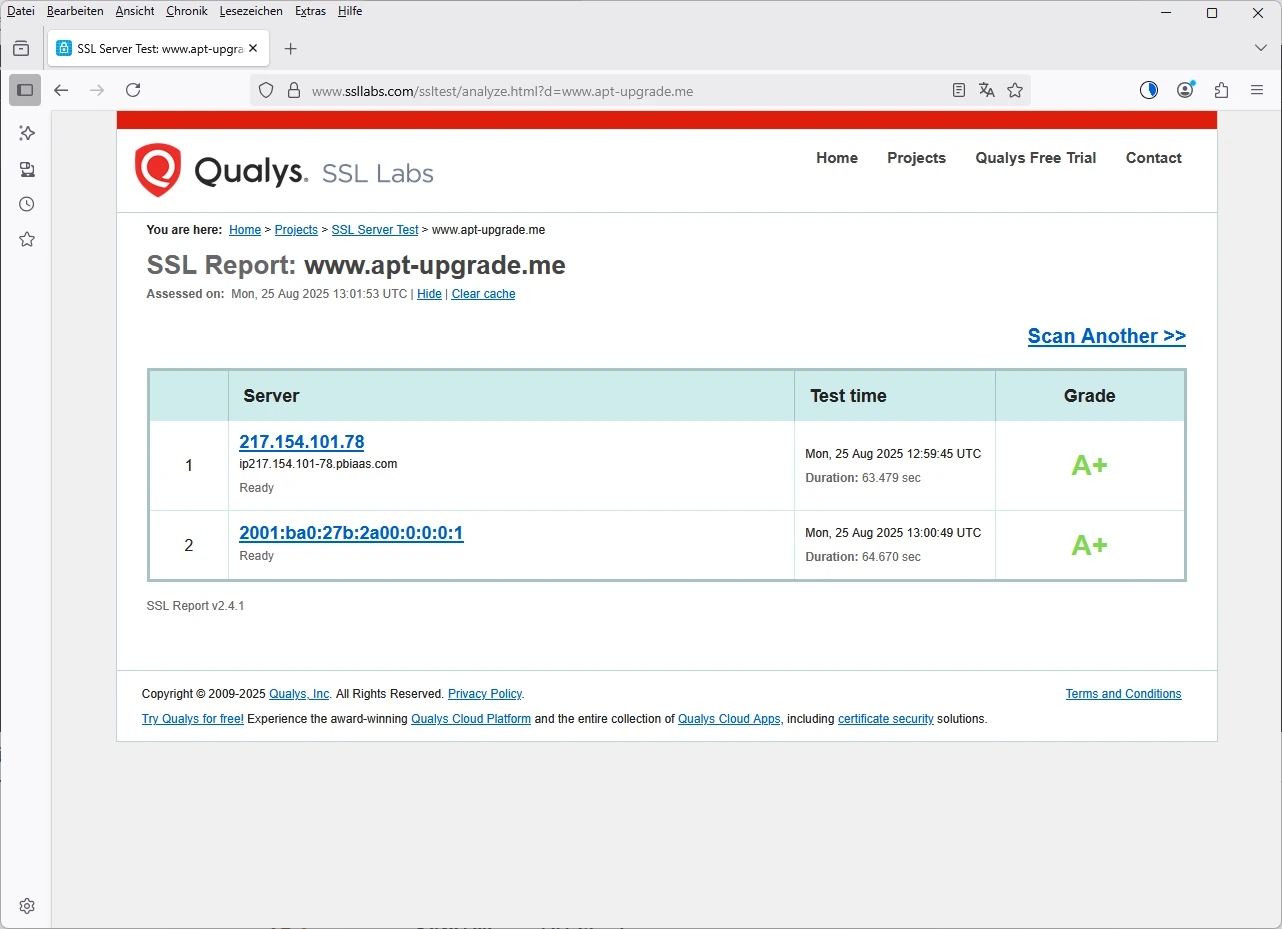The image size is (1282, 929).
Task: Go back with the back arrow
Action: coord(61,90)
